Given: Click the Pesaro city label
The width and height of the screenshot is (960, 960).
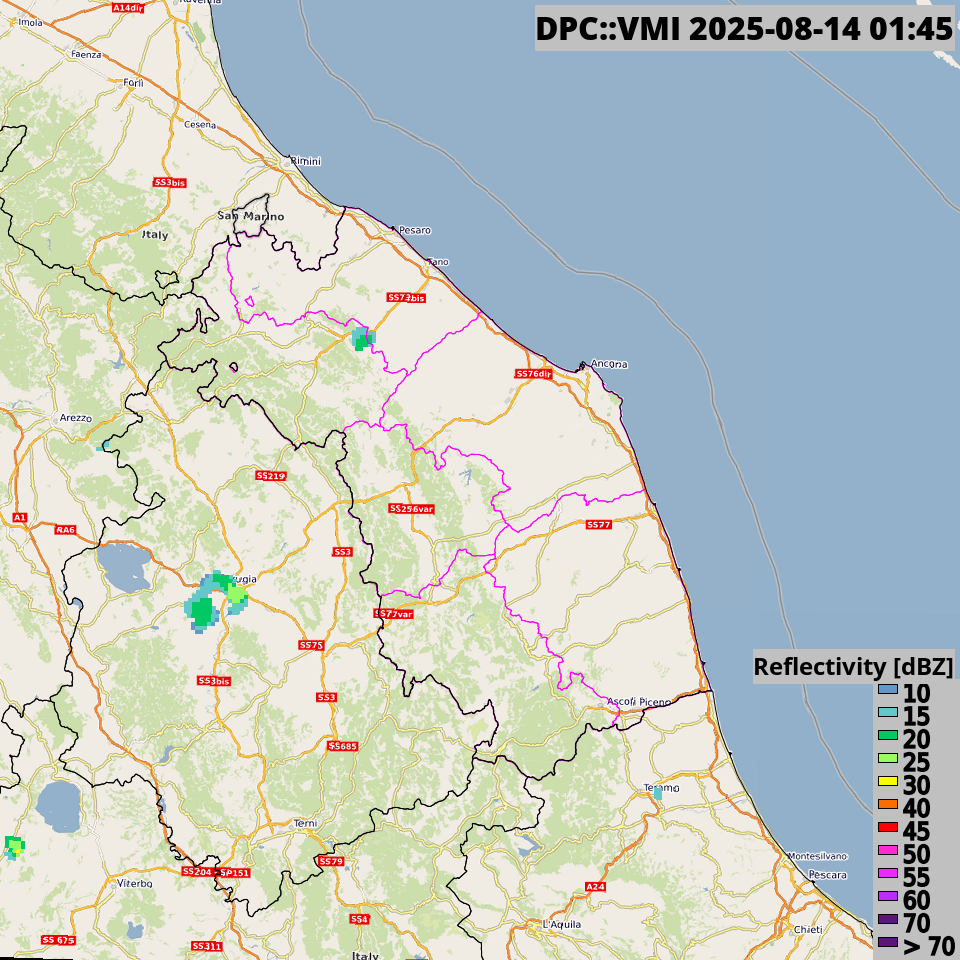Looking at the screenshot, I should 414,230.
